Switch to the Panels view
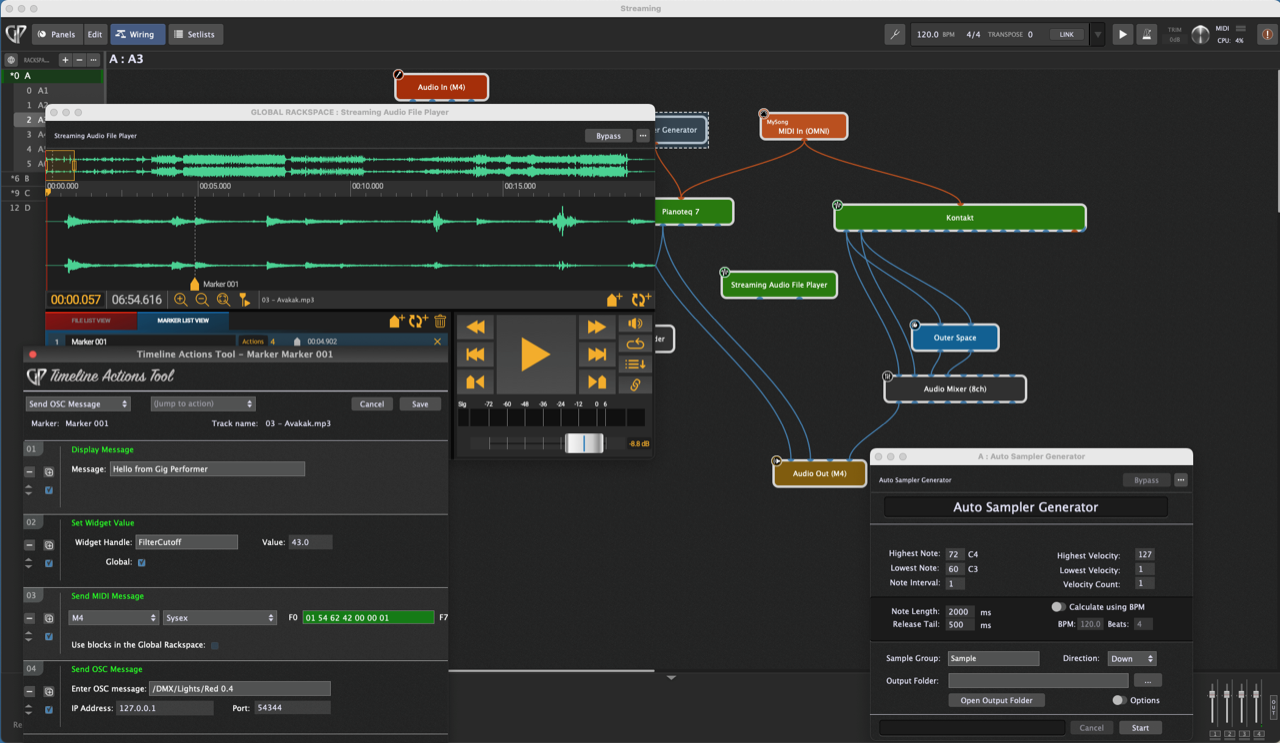The width and height of the screenshot is (1280, 743). tap(57, 34)
